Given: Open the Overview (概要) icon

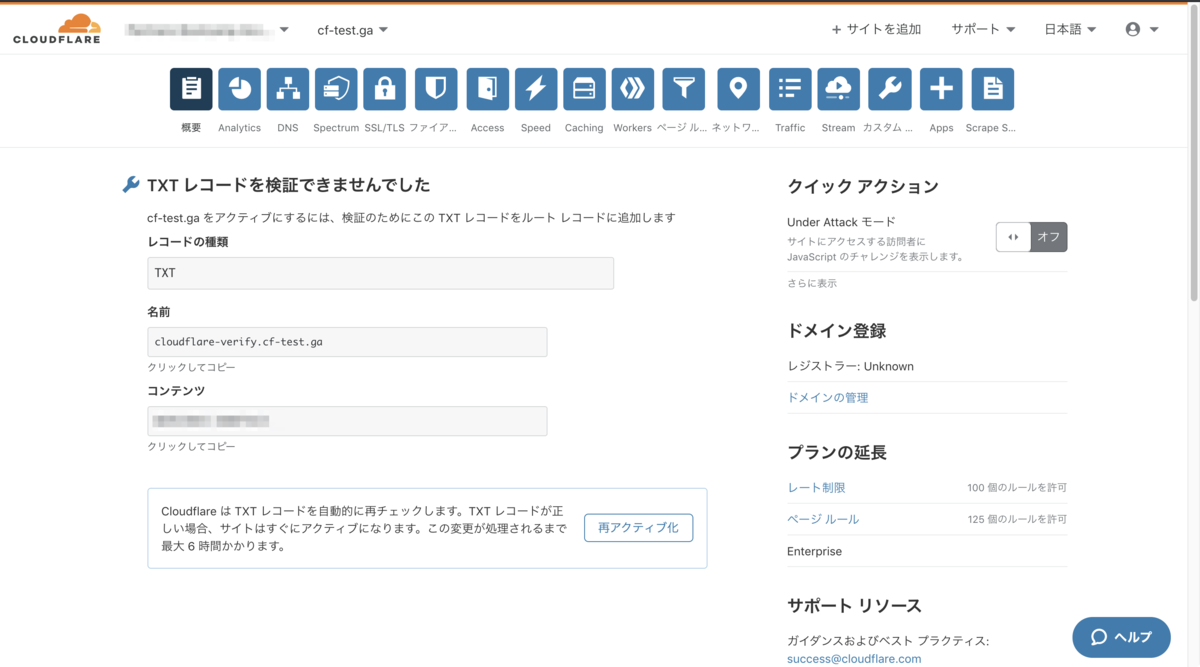Looking at the screenshot, I should [191, 89].
